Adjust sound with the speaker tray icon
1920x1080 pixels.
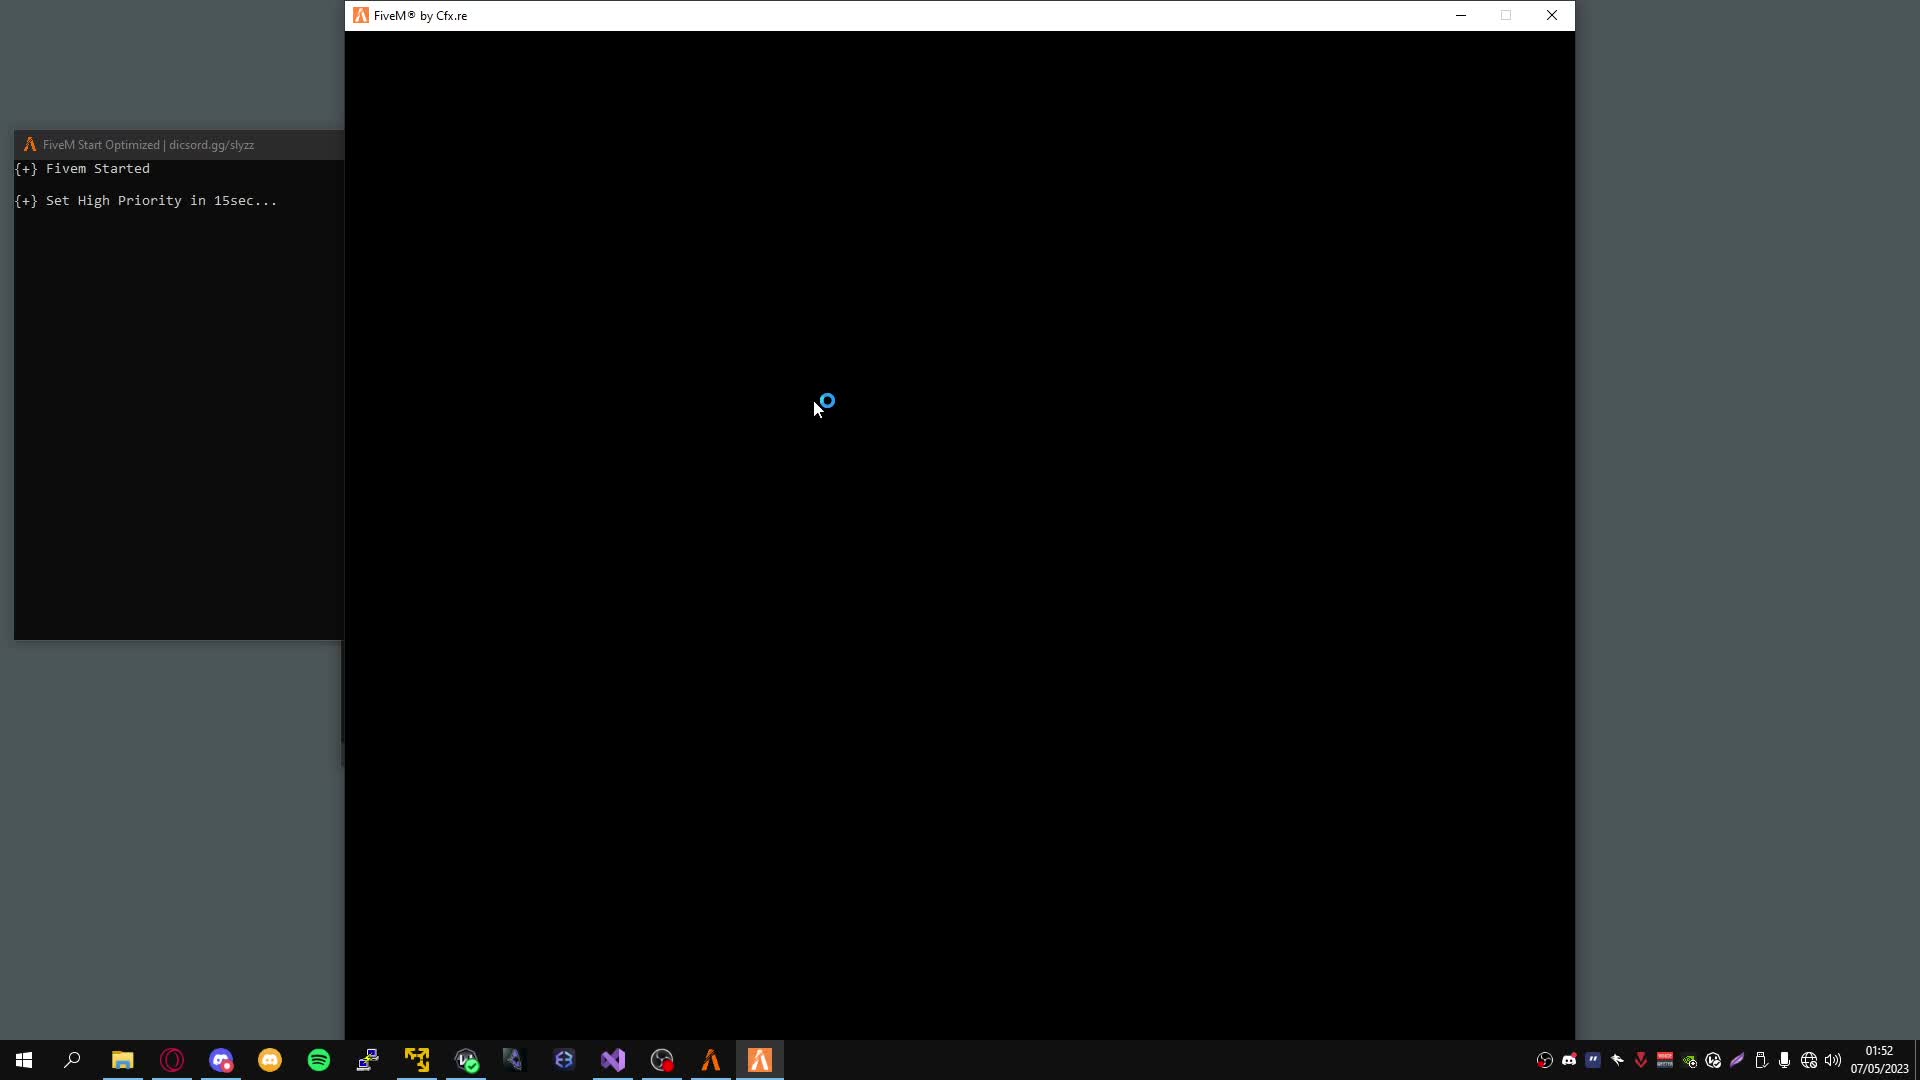1832,1060
